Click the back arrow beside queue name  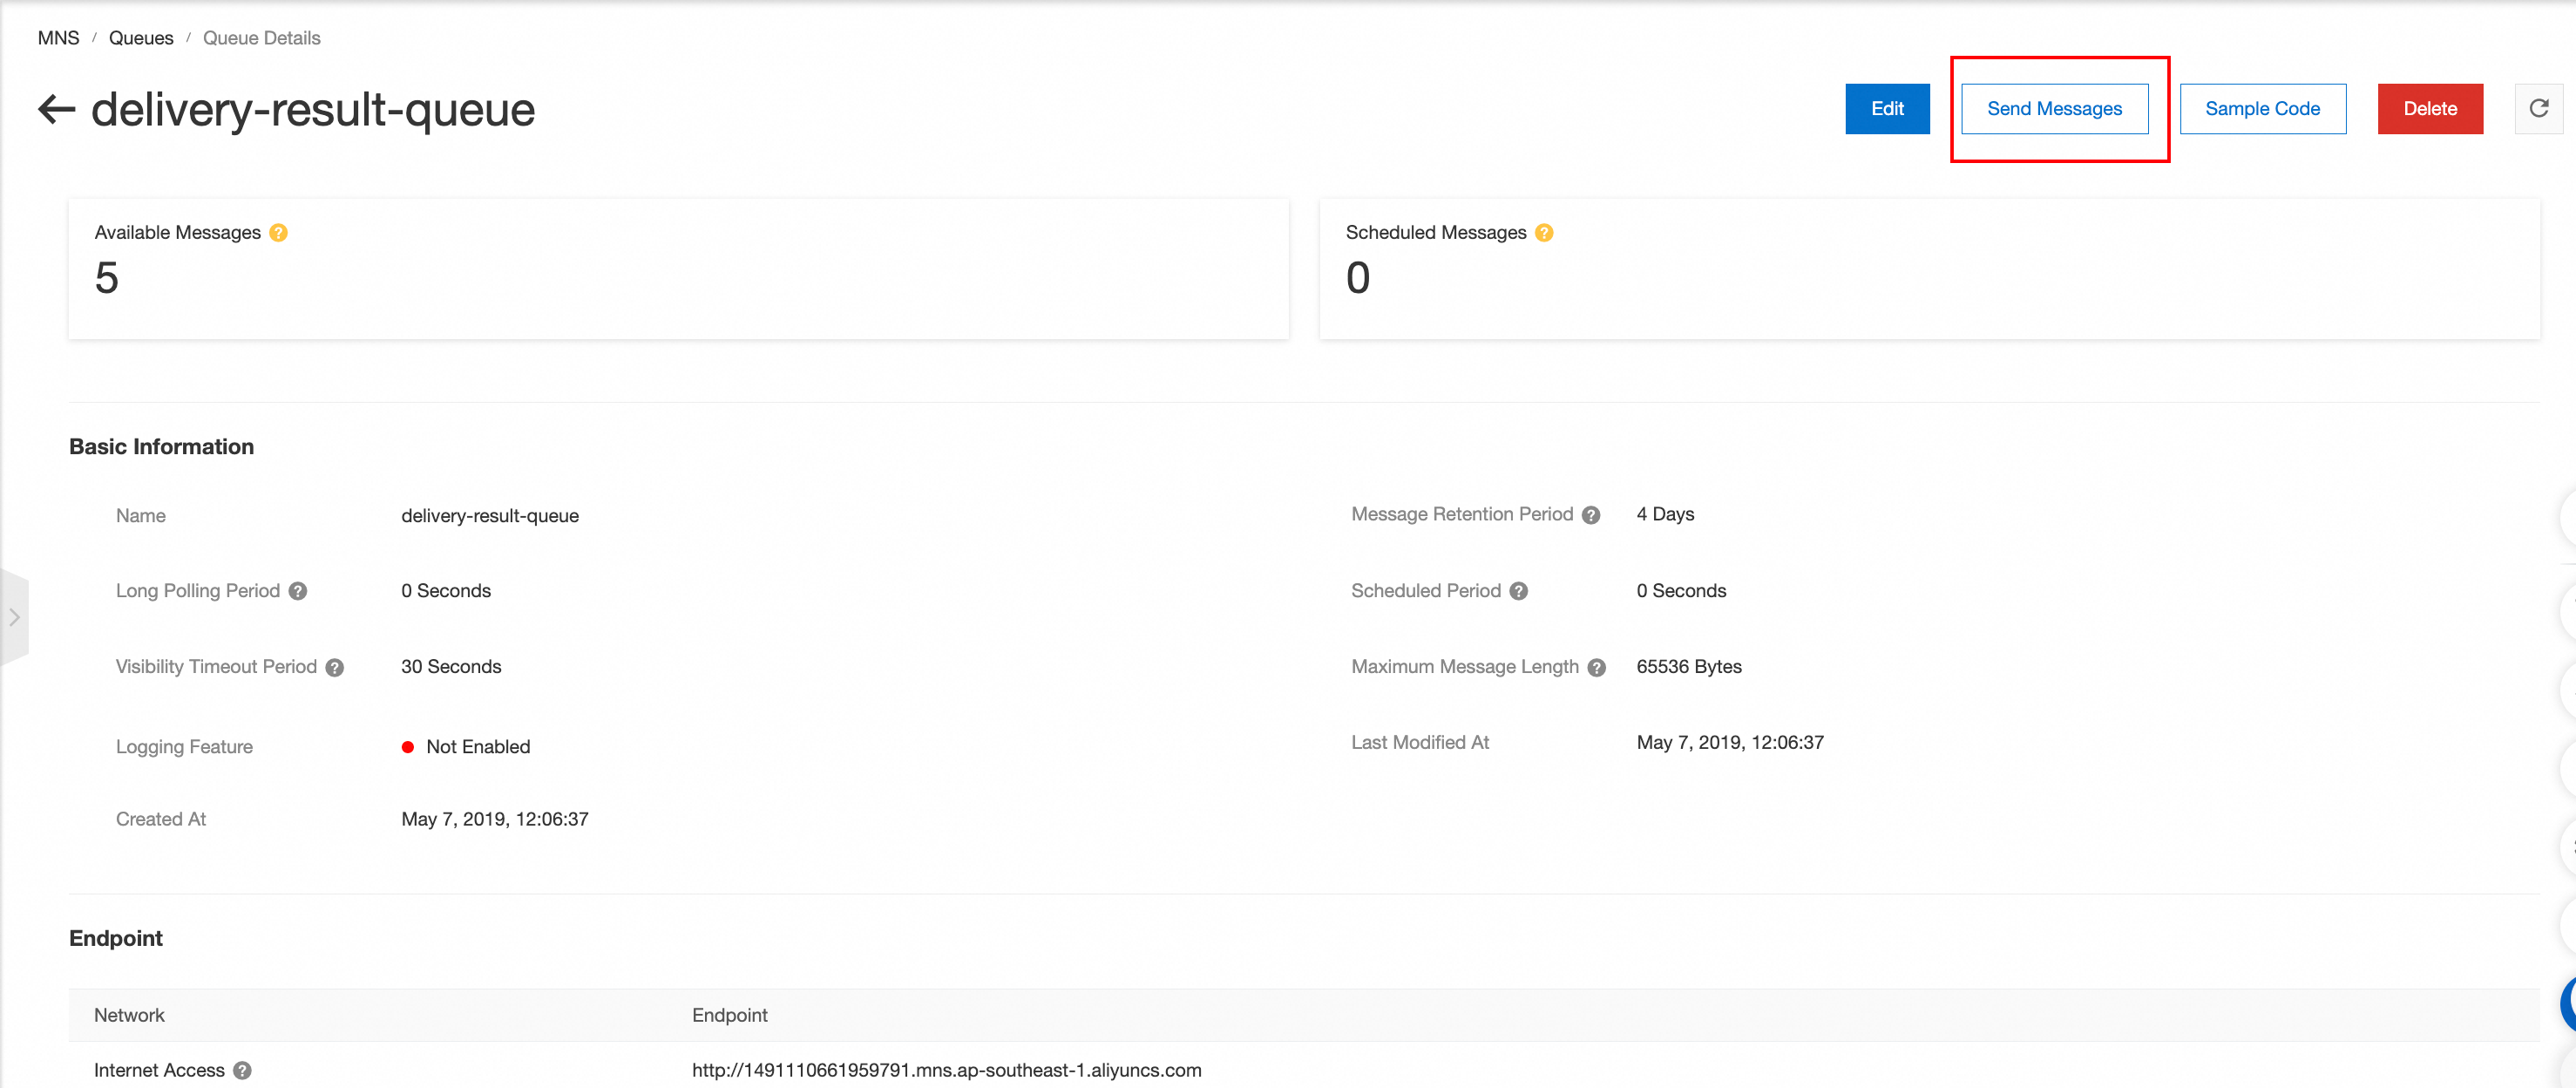point(57,109)
